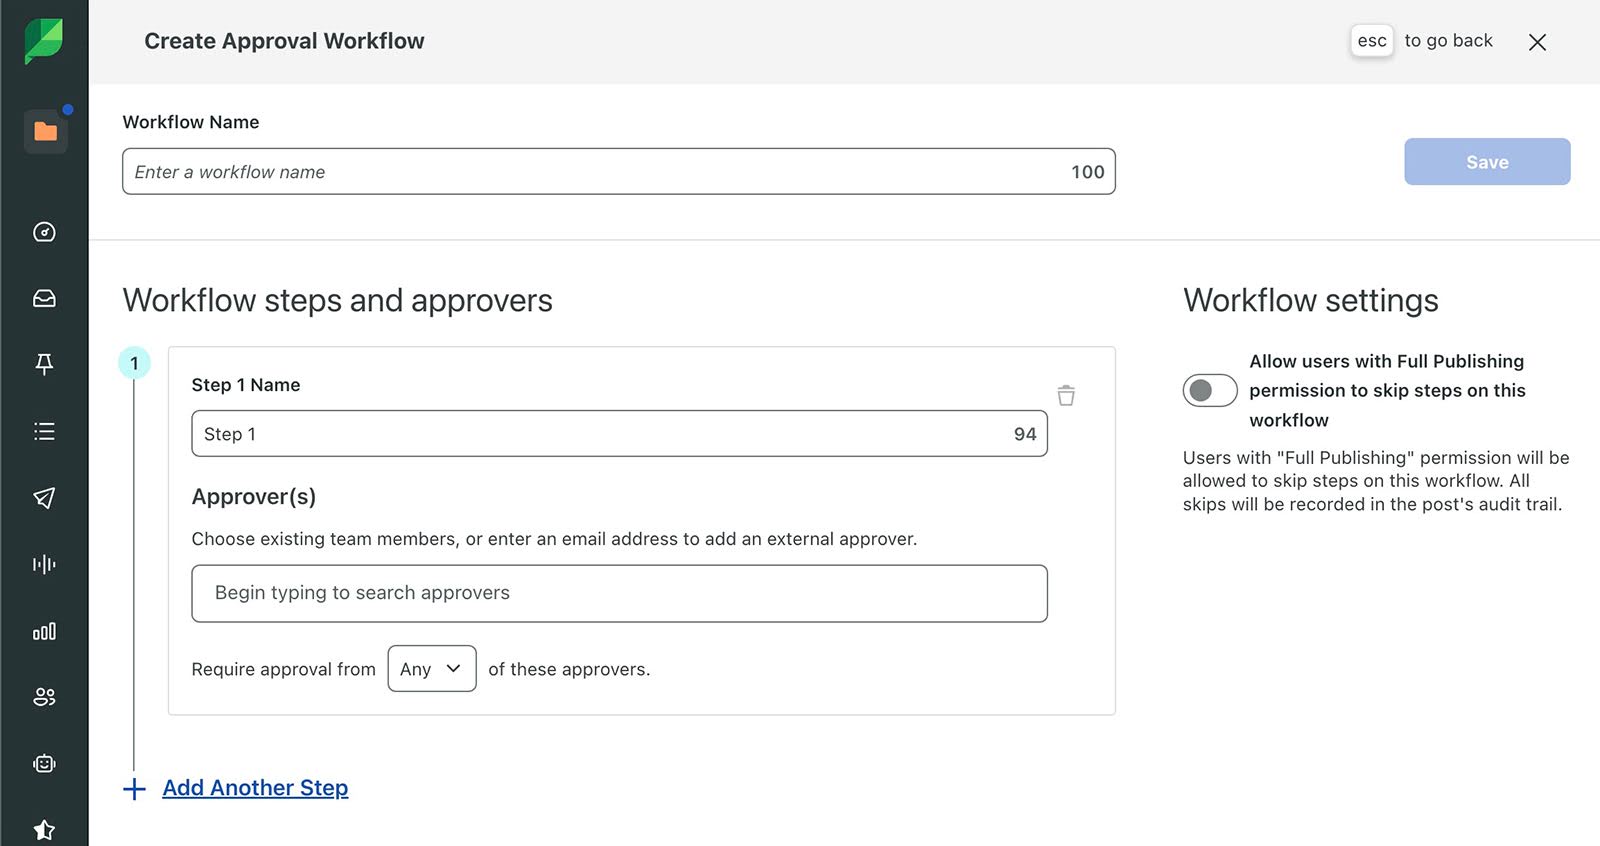Click the pushpin icon in sidebar
The height and width of the screenshot is (846, 1600).
pos(44,364)
